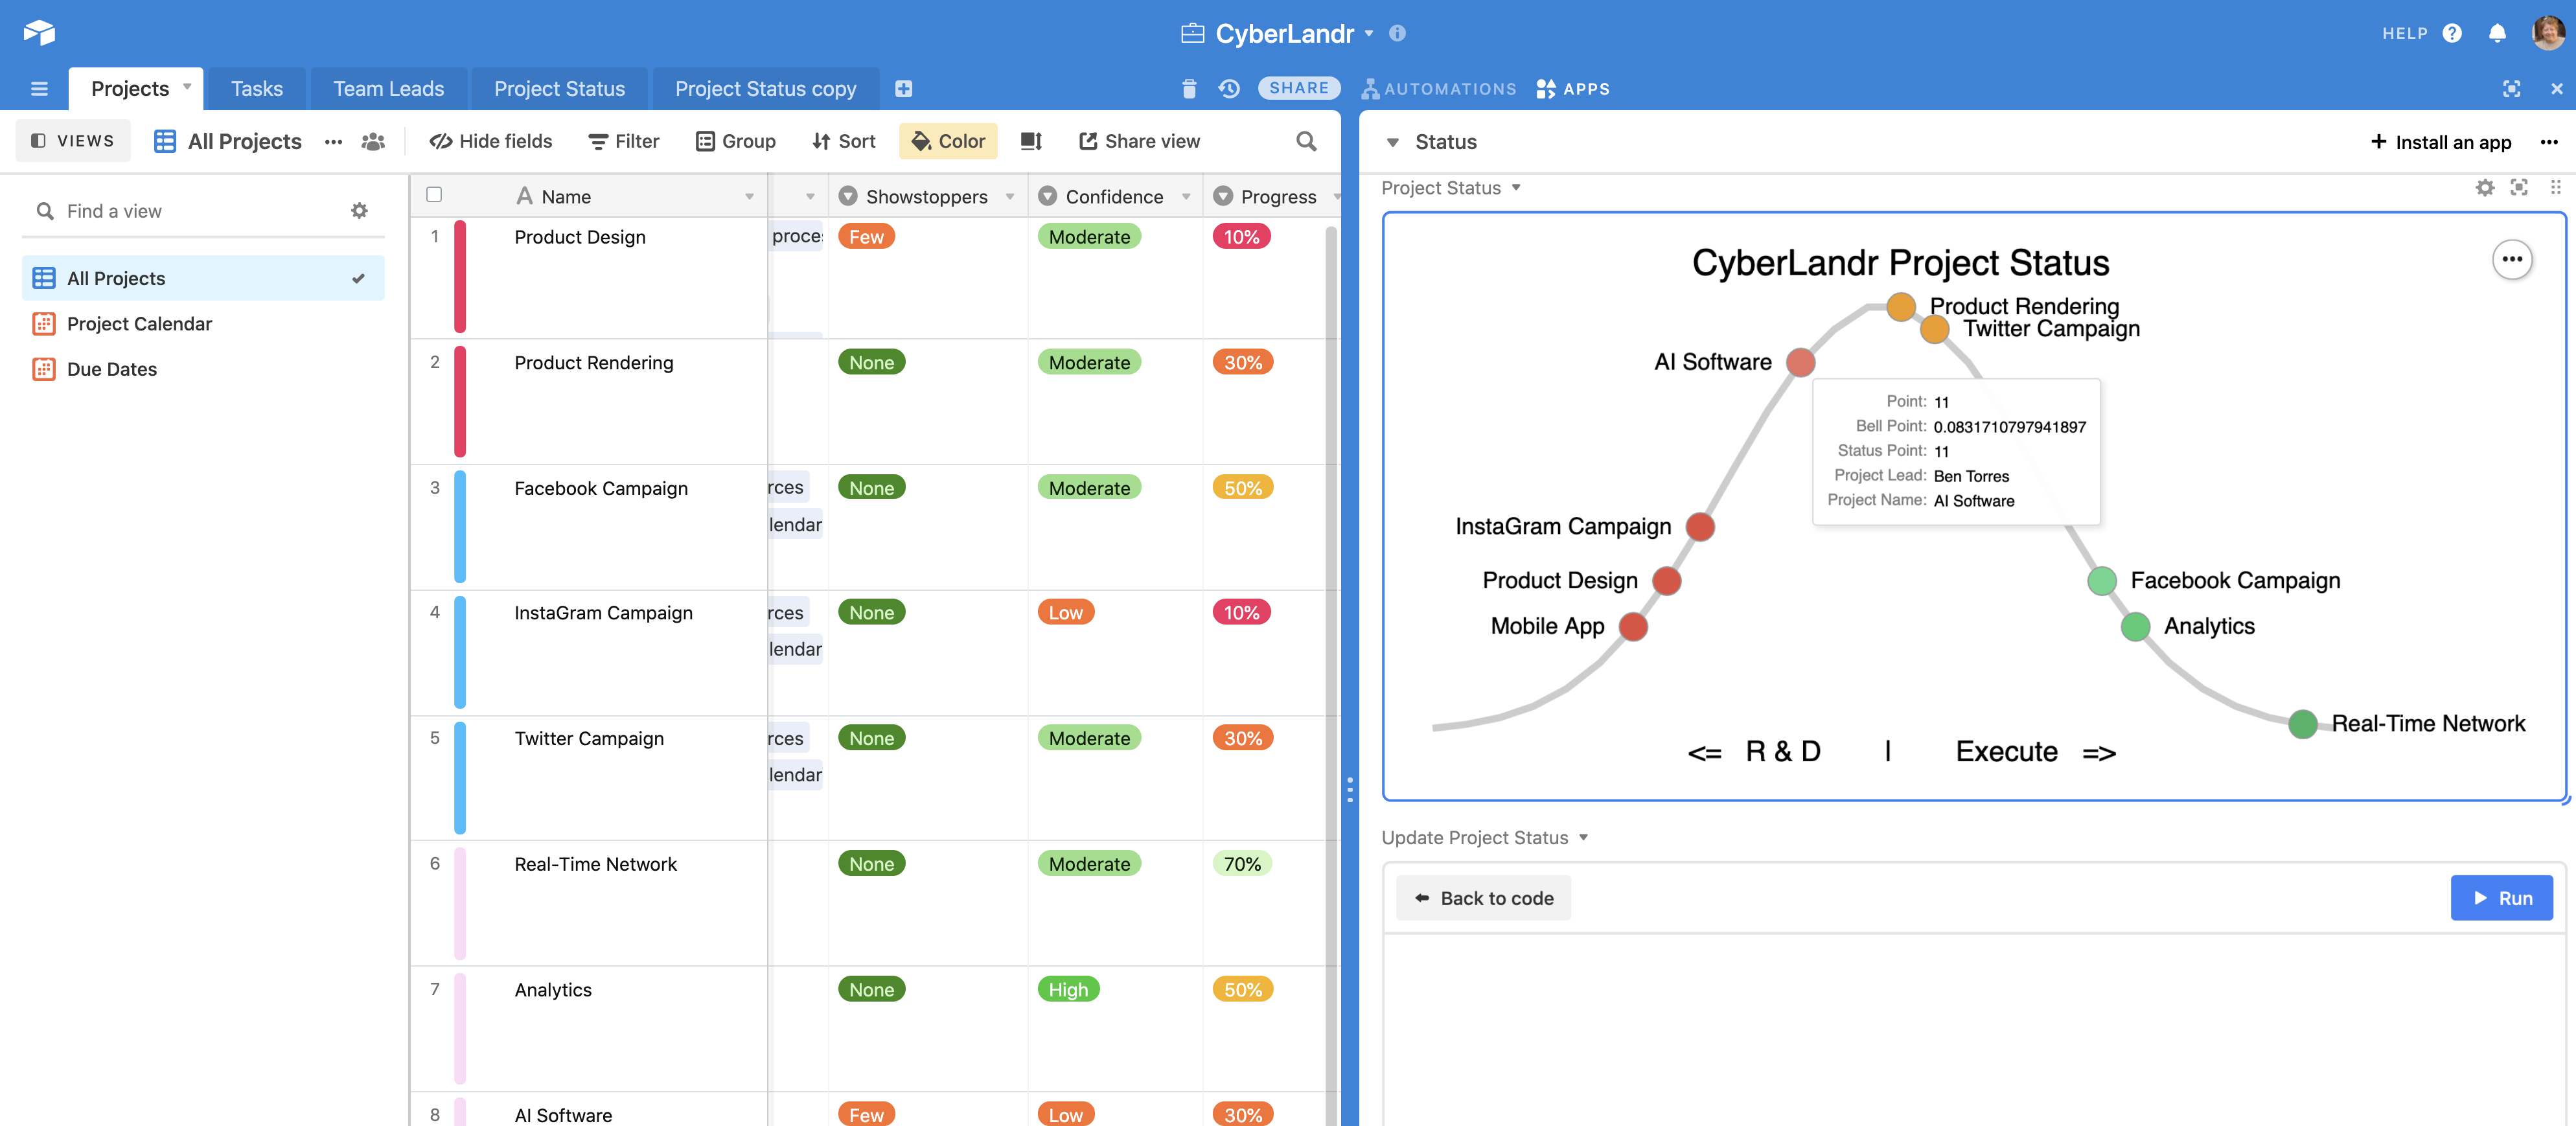Image resolution: width=2576 pixels, height=1126 pixels.
Task: Open Update Project Status title dropdown
Action: tap(1583, 838)
